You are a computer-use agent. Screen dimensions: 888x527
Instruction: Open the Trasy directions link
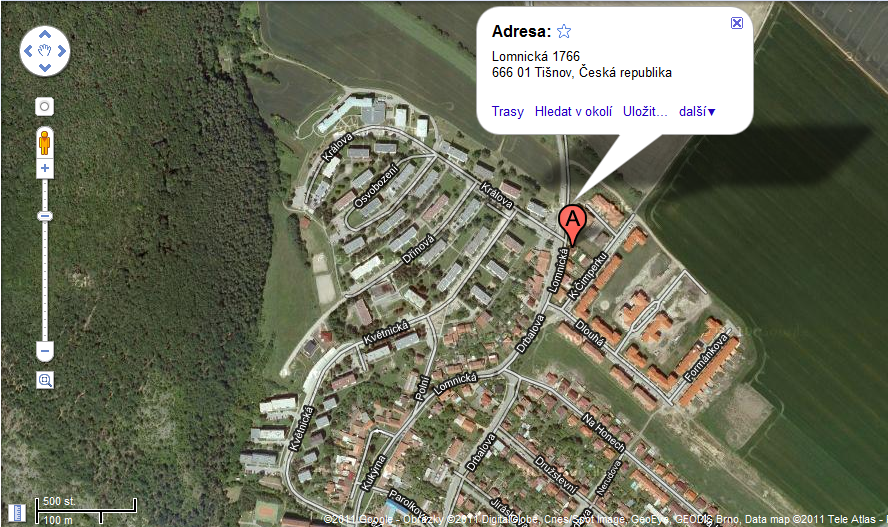click(x=507, y=112)
